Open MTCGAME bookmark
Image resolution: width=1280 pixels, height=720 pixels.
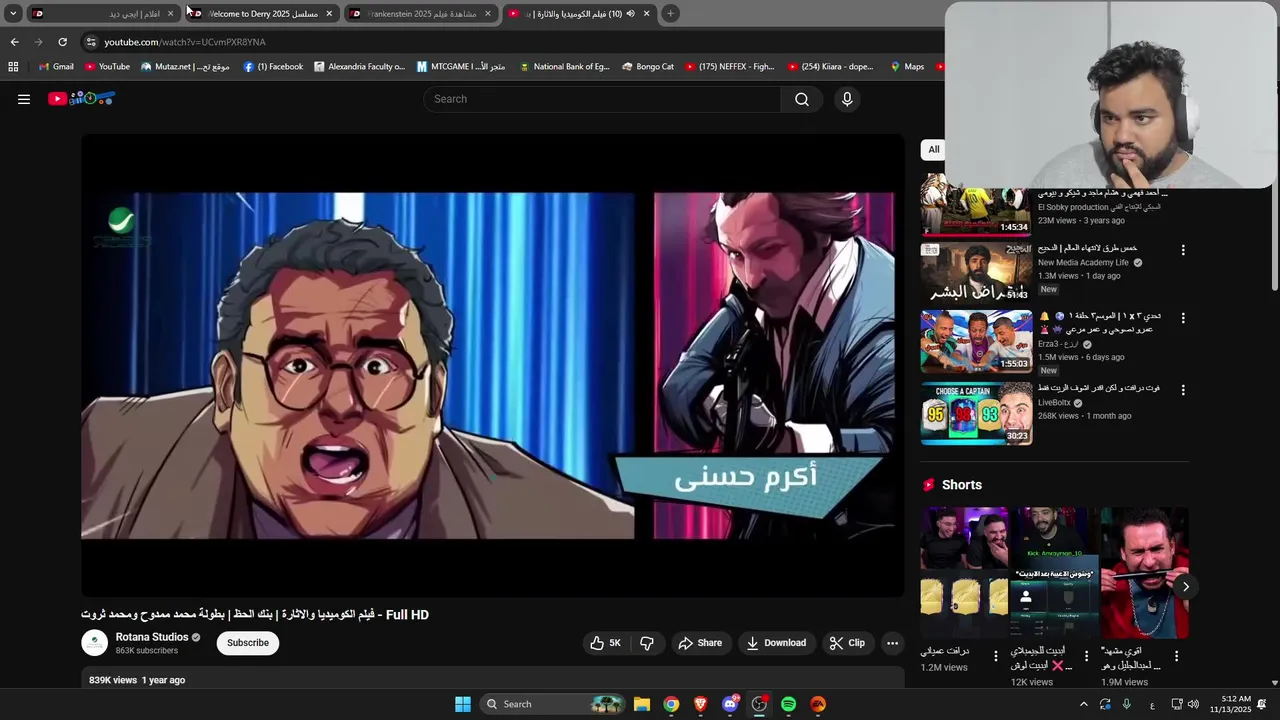click(461, 67)
